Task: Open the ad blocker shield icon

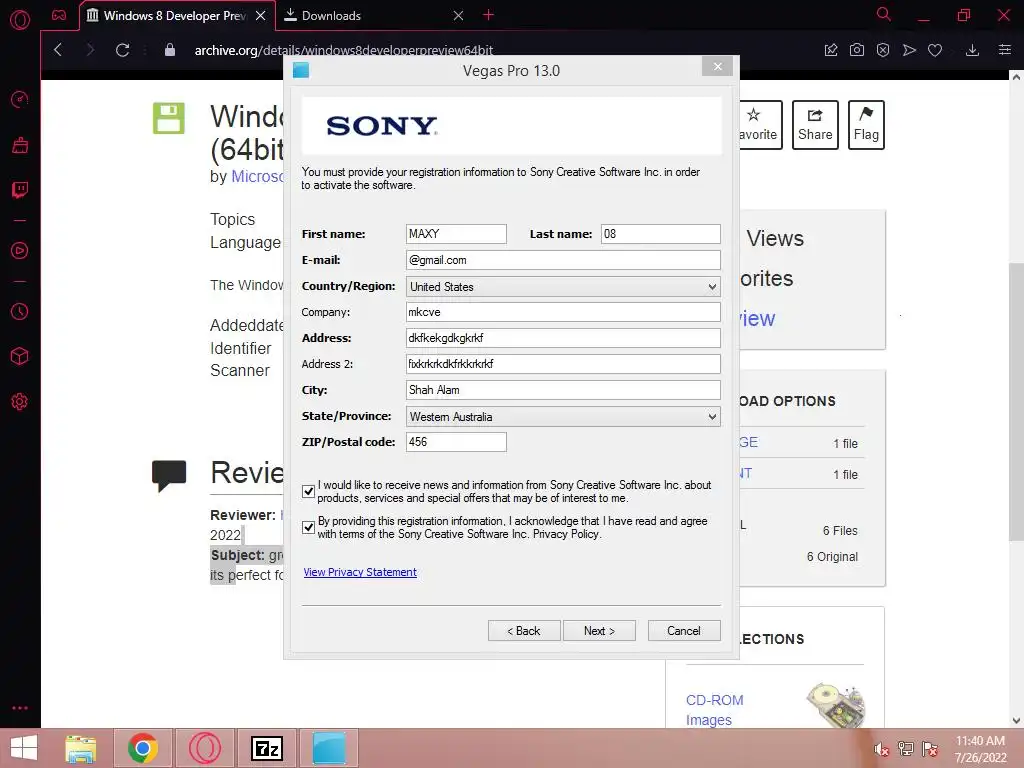Action: coord(883,50)
